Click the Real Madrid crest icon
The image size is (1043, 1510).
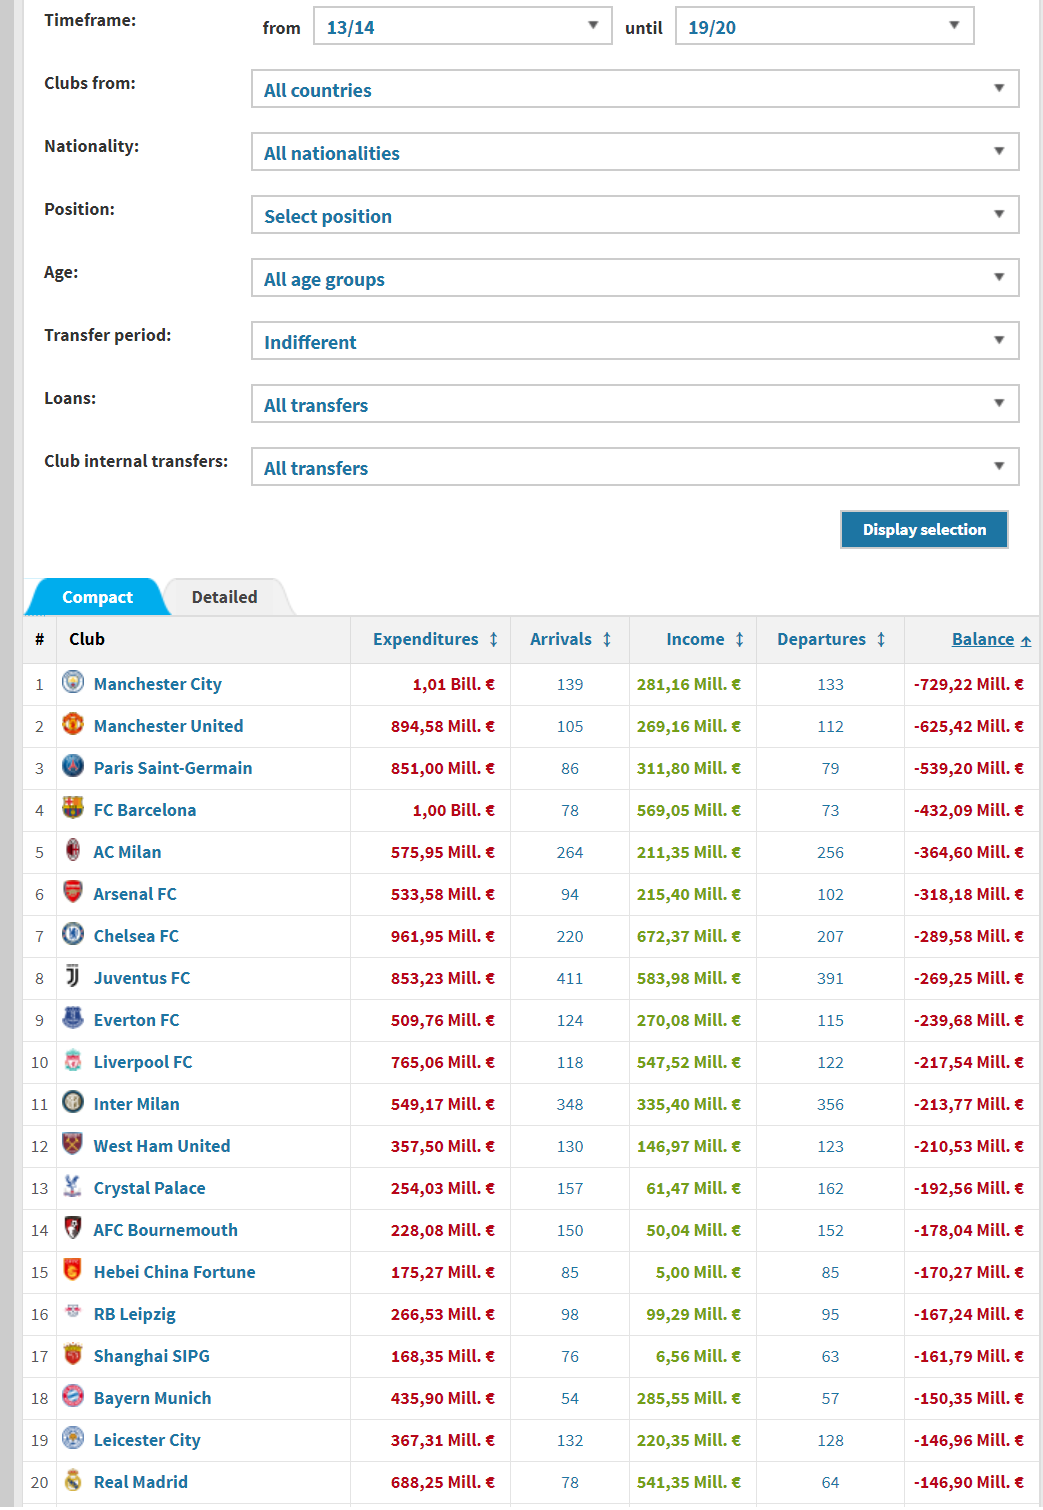[x=73, y=1480]
